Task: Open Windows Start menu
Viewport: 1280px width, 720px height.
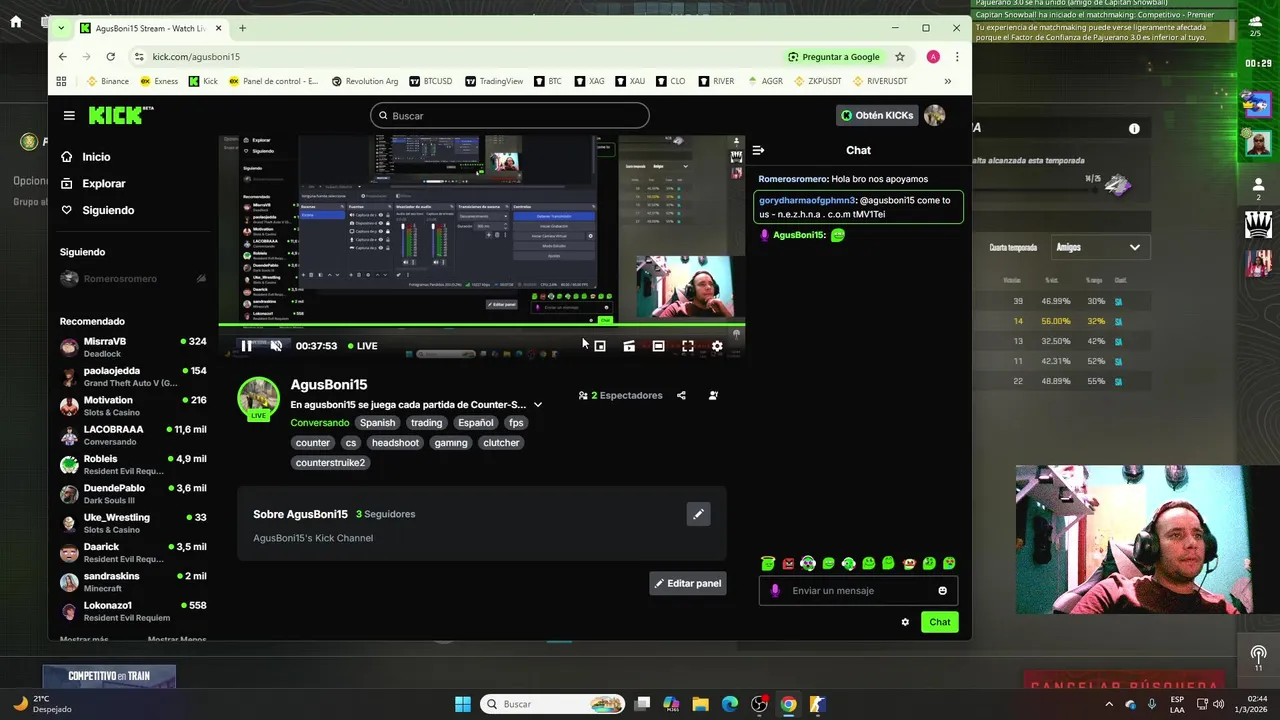Action: point(463,704)
